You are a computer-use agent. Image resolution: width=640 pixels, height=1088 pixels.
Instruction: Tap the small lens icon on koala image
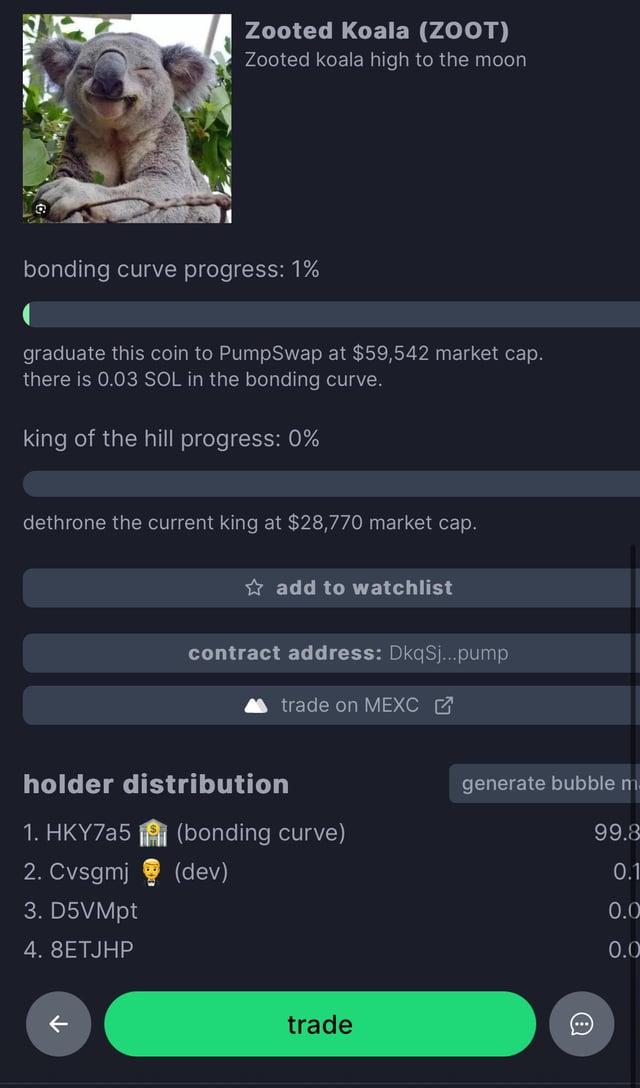tap(41, 208)
